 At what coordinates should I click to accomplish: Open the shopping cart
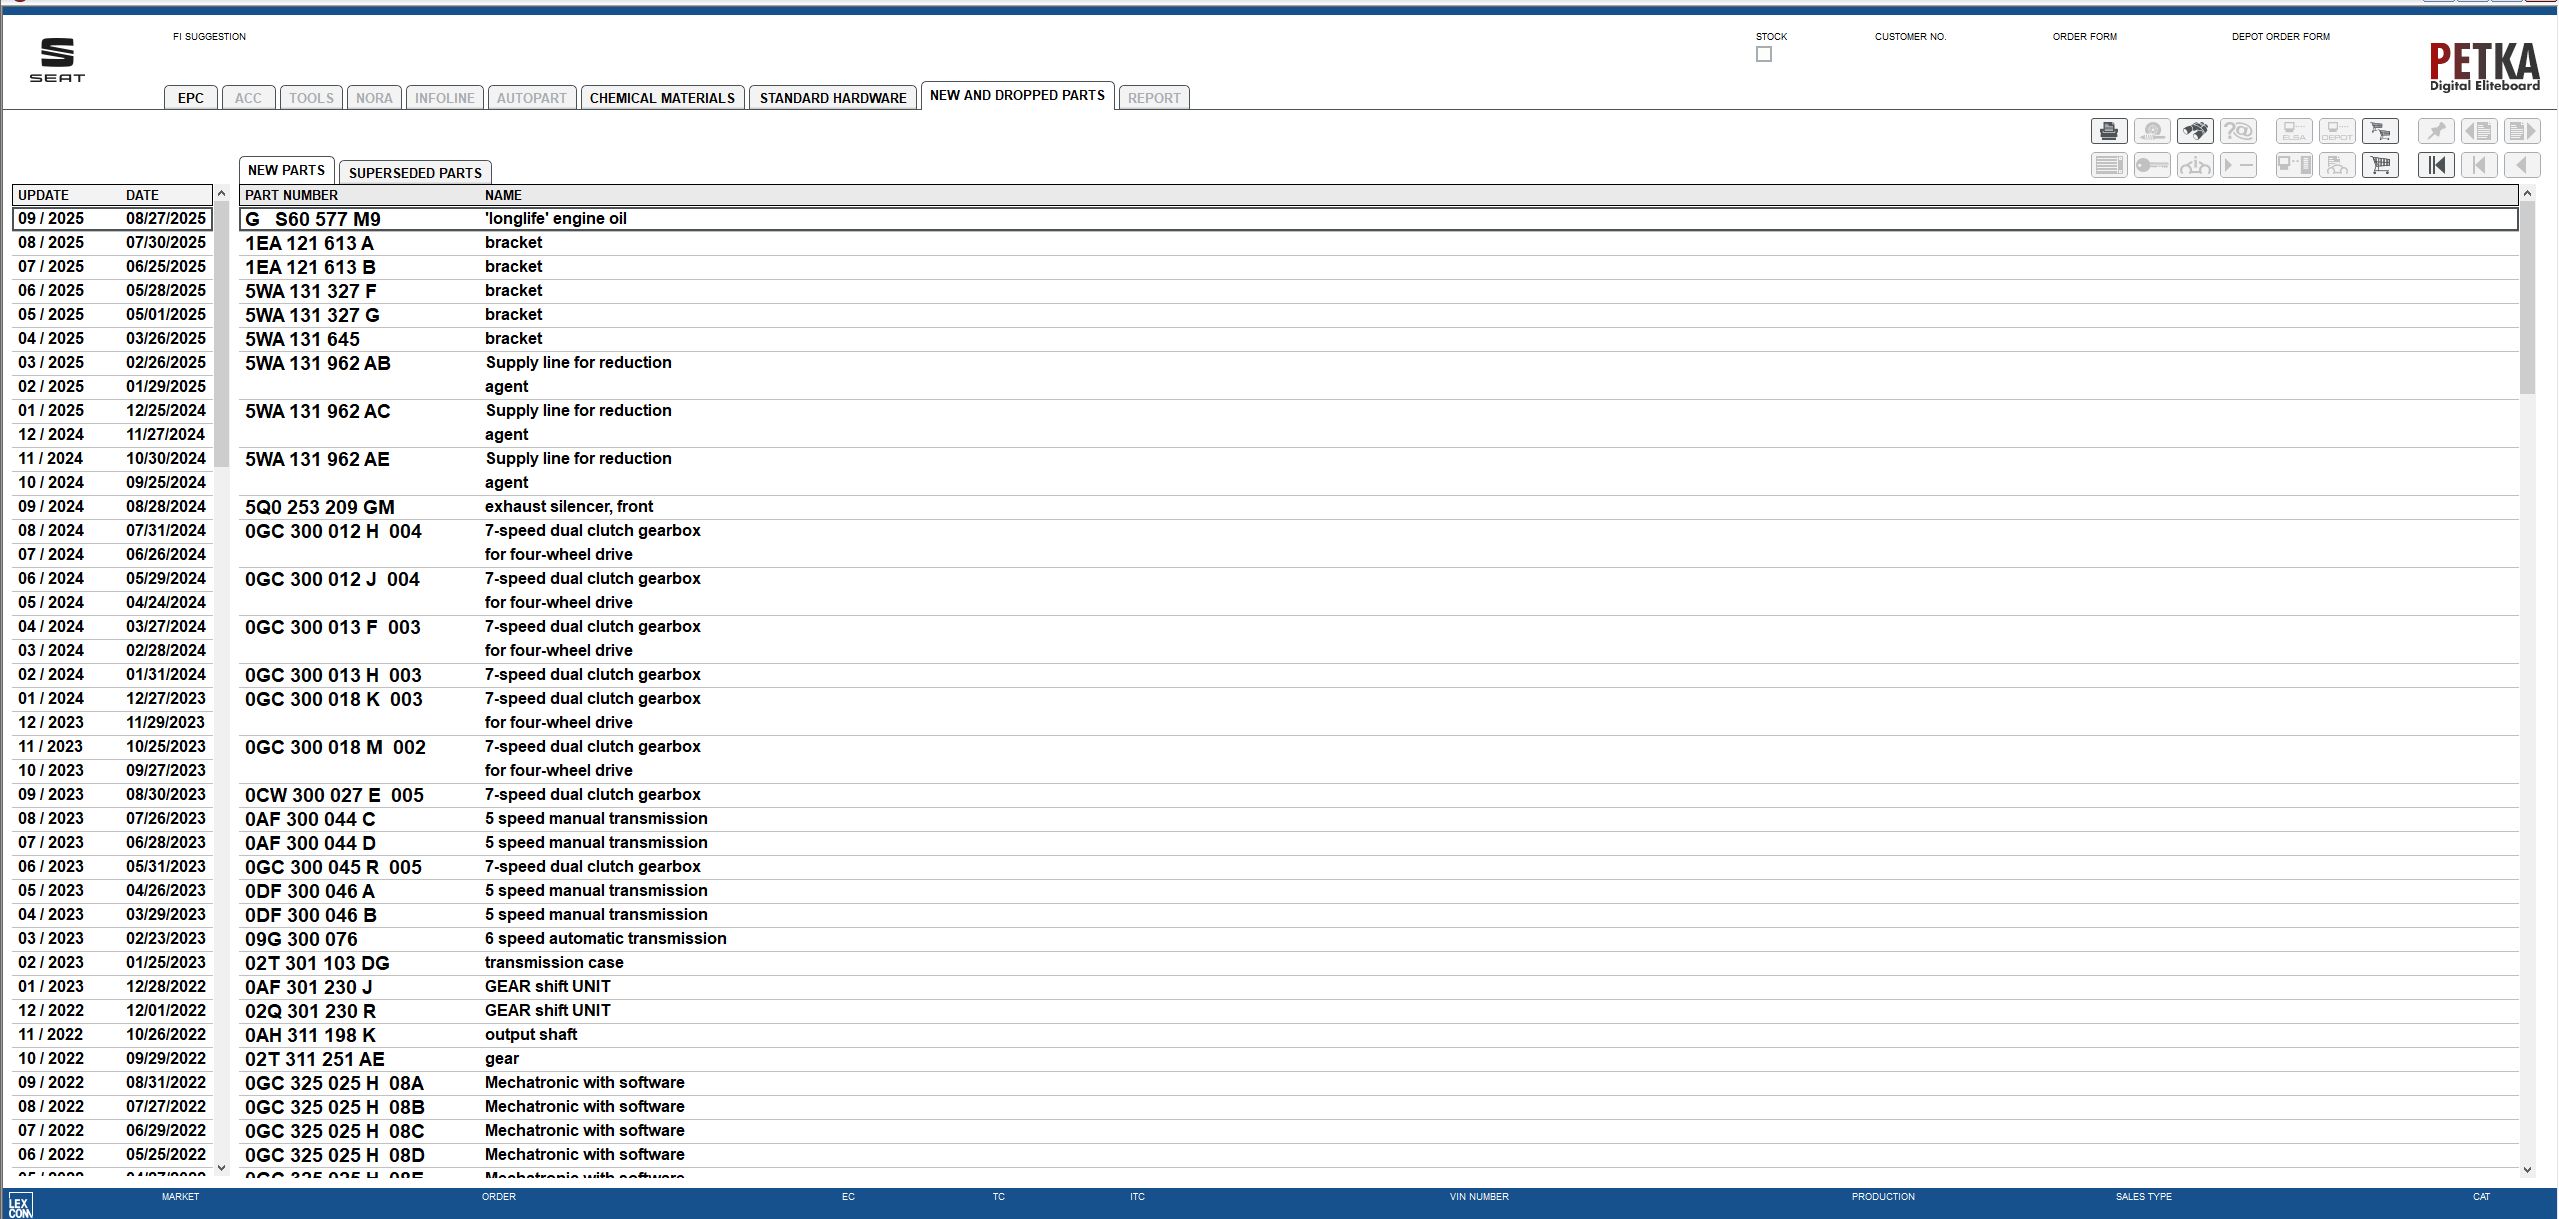(x=2381, y=165)
